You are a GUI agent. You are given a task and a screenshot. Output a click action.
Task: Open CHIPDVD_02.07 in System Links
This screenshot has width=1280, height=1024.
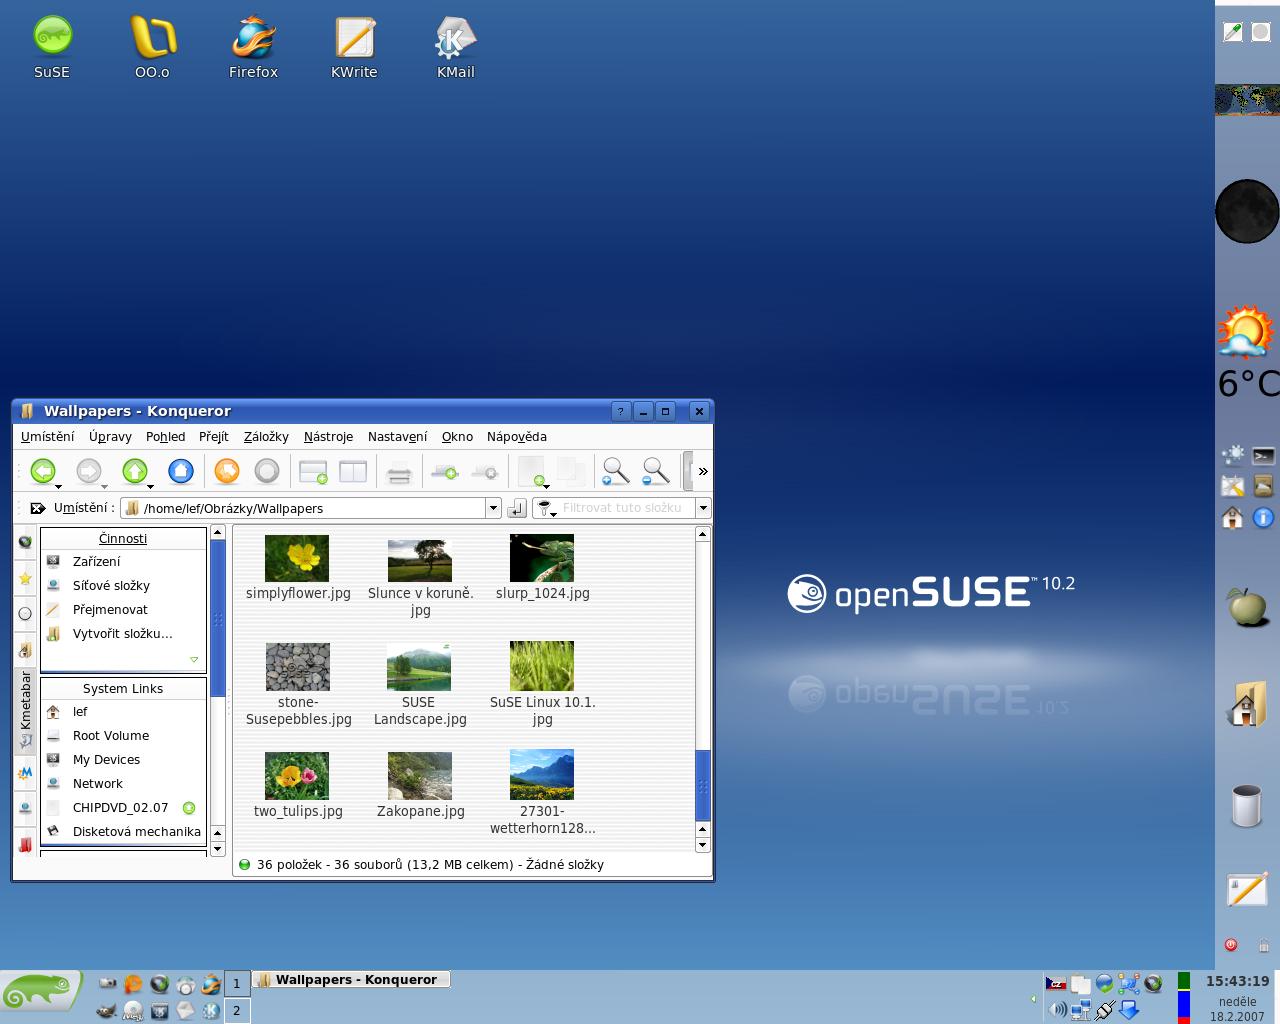click(x=120, y=808)
